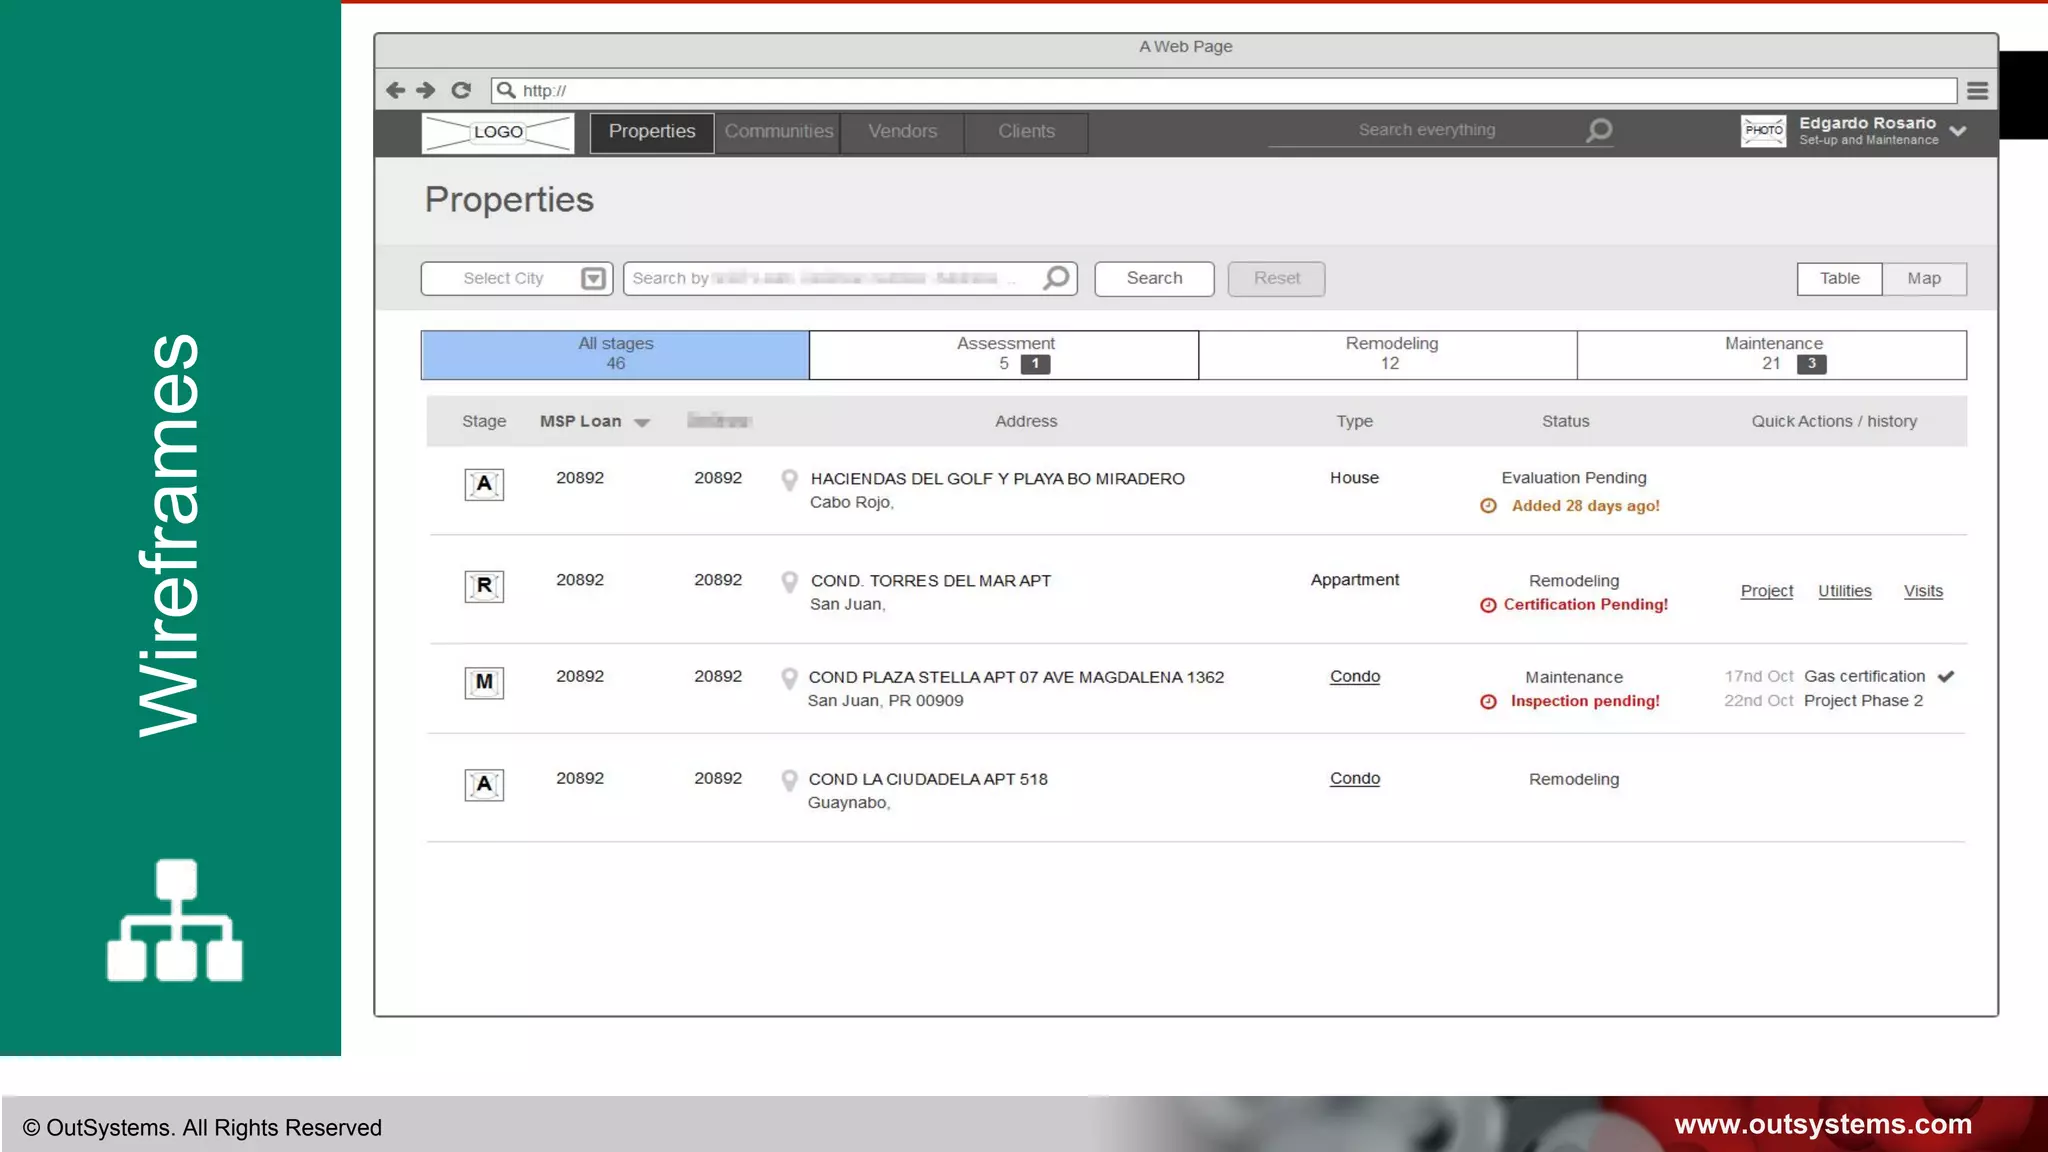Click the user PHOTO thumbnail
This screenshot has height=1152, width=2048.
(x=1763, y=131)
